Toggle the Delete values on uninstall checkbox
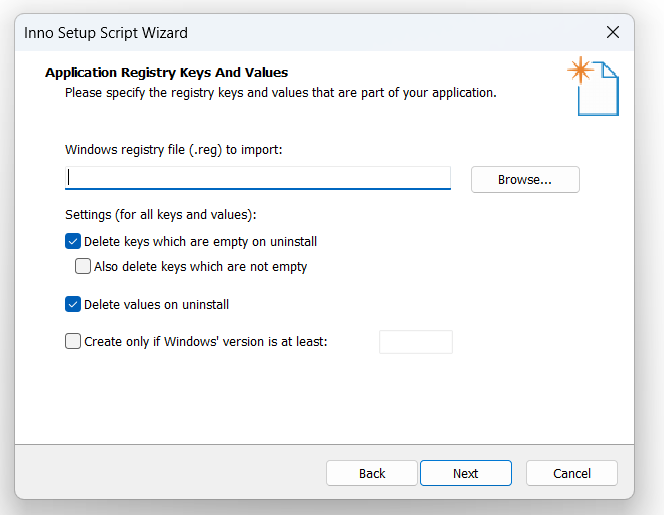Viewport: 664px width, 515px height. [x=73, y=304]
